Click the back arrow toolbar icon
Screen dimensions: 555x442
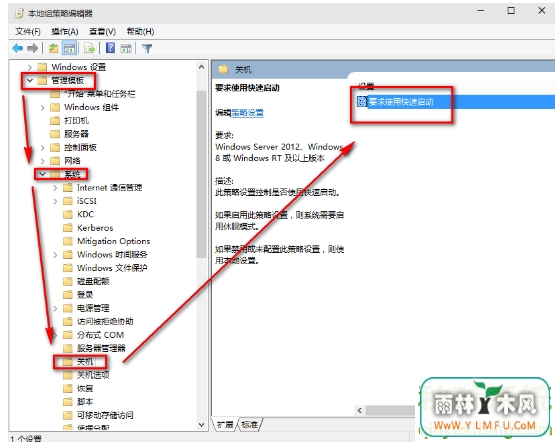point(17,48)
